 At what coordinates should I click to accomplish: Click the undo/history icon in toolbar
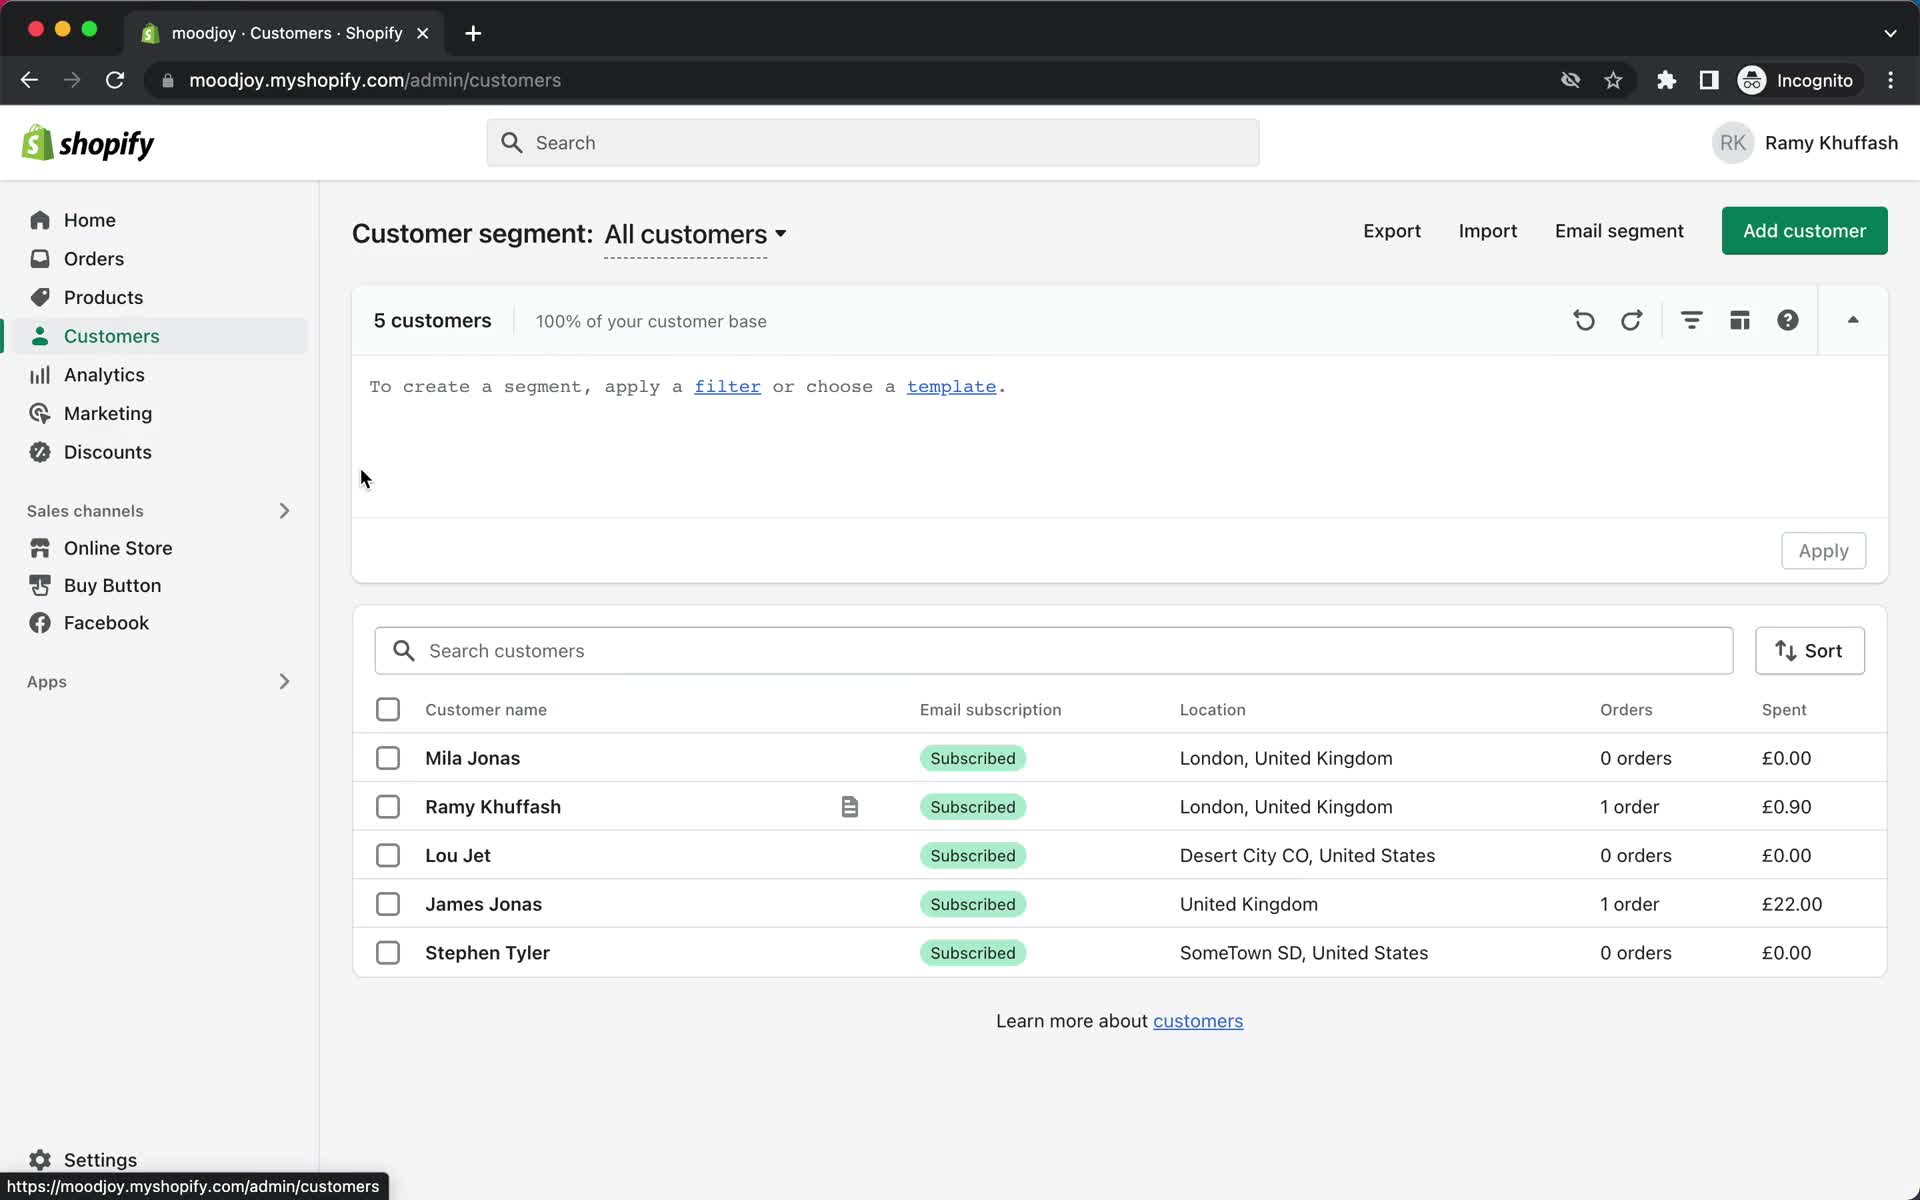click(x=1583, y=321)
